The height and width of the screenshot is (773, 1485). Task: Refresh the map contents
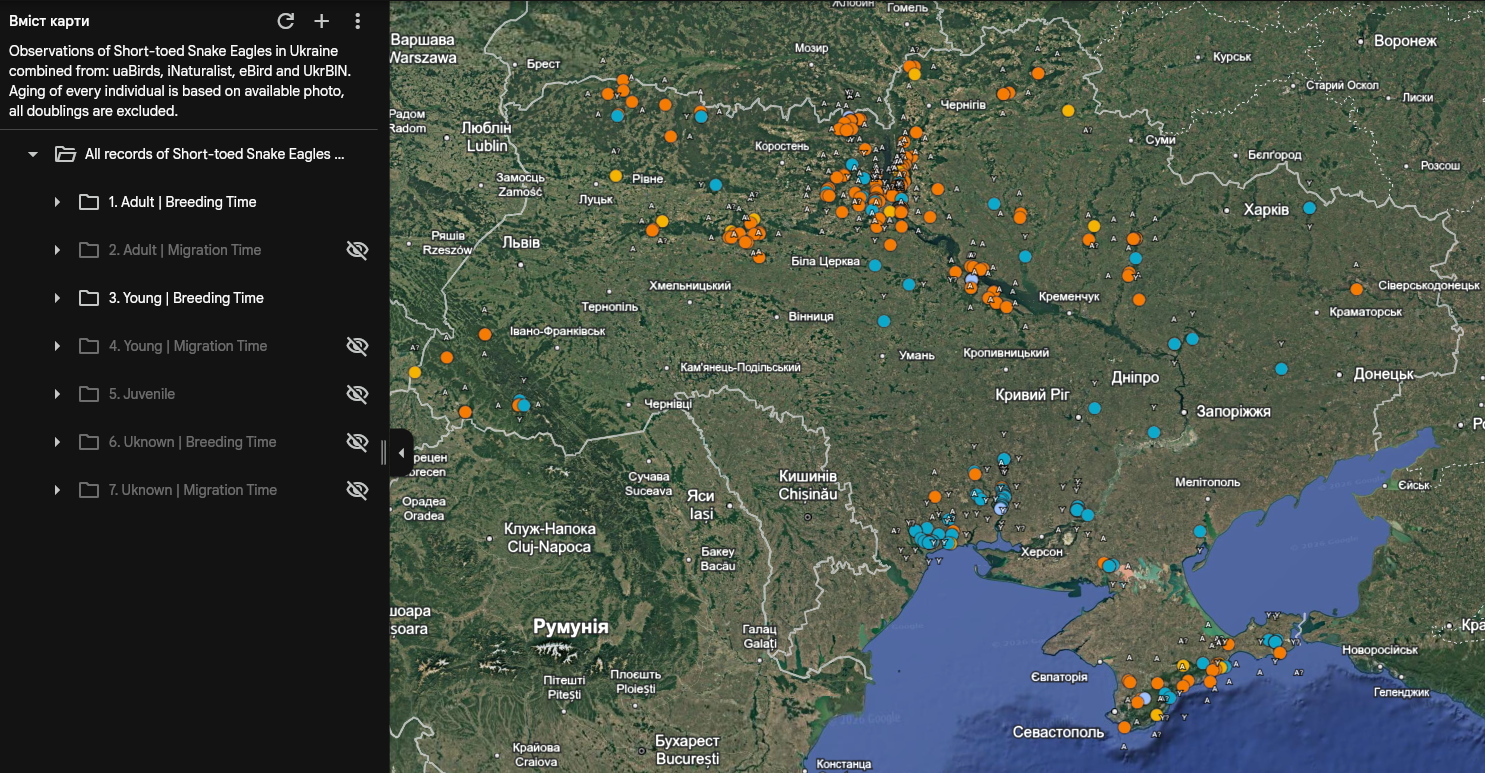(x=285, y=21)
